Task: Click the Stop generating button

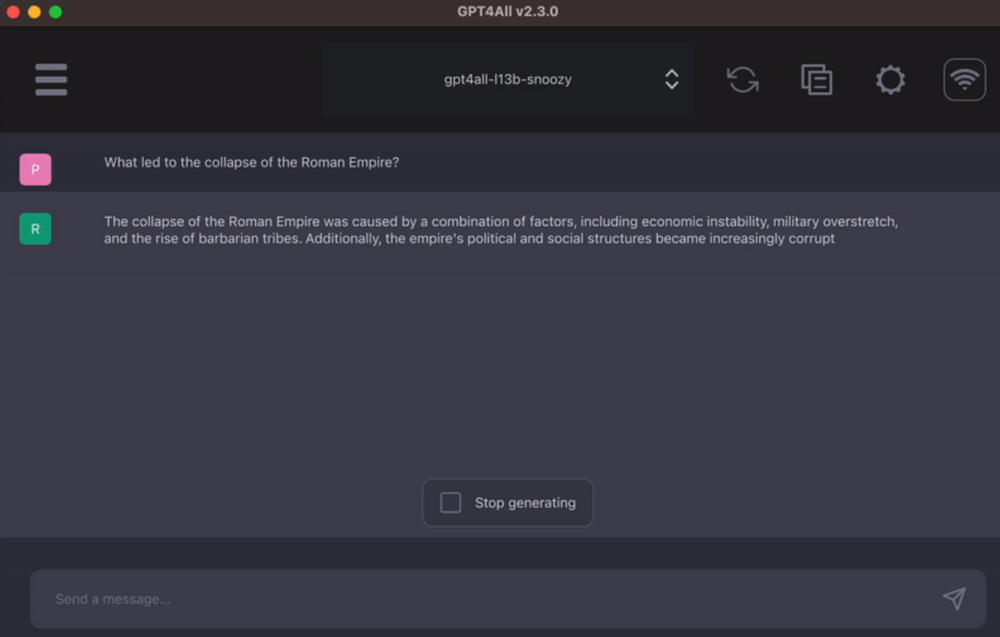Action: pyautogui.click(x=508, y=502)
